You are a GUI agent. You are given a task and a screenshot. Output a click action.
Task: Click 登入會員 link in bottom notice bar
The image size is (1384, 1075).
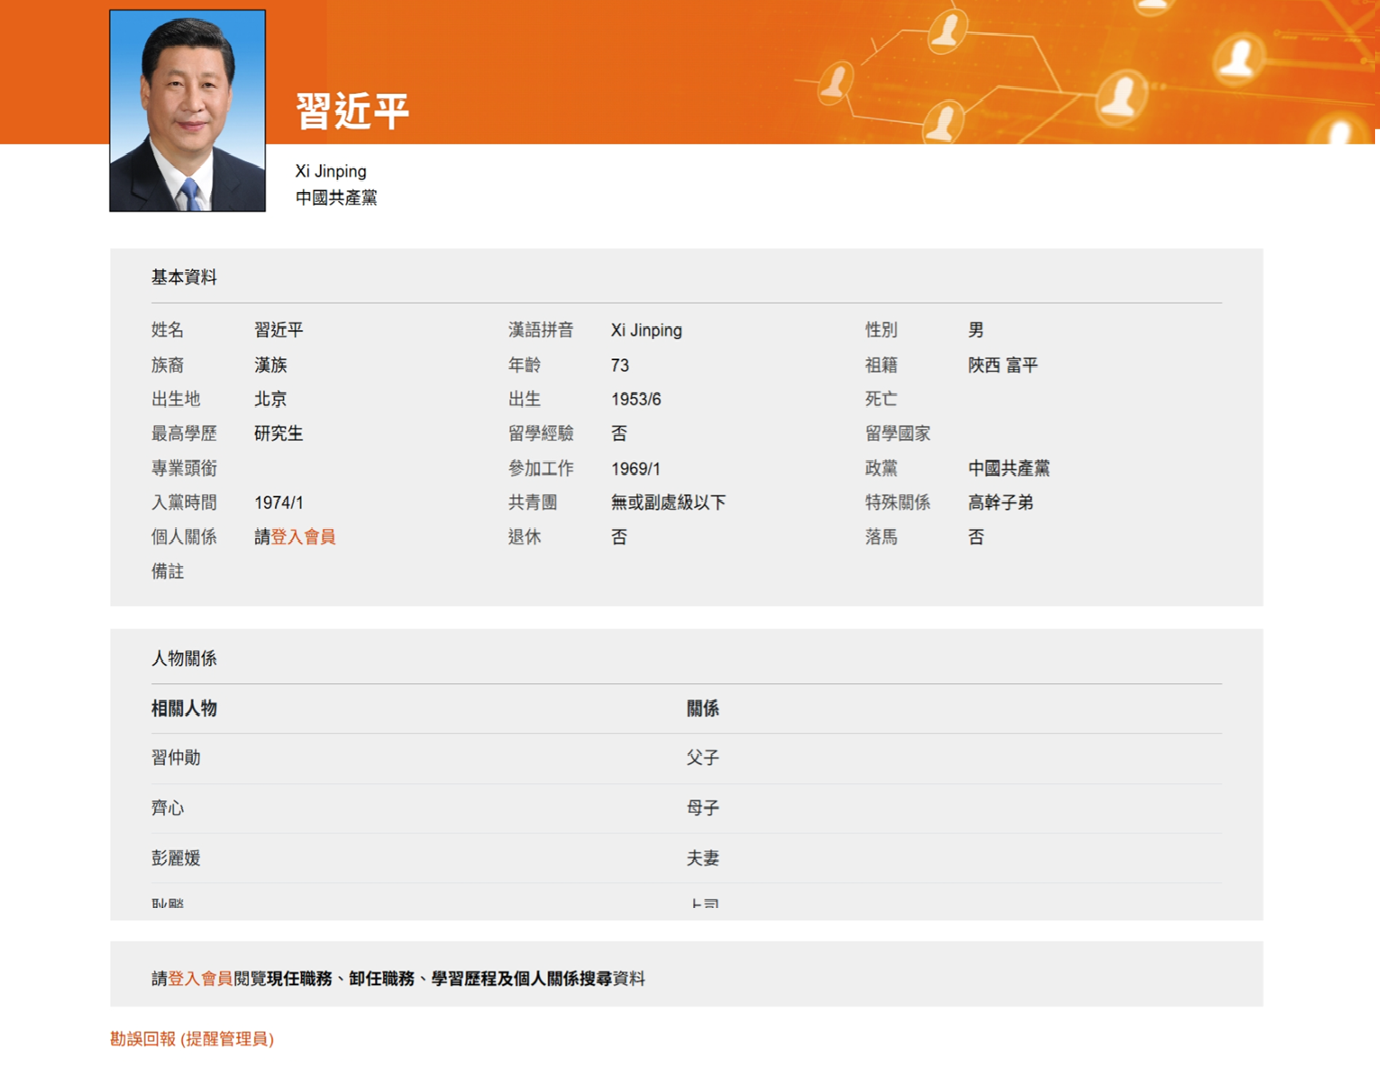click(200, 978)
